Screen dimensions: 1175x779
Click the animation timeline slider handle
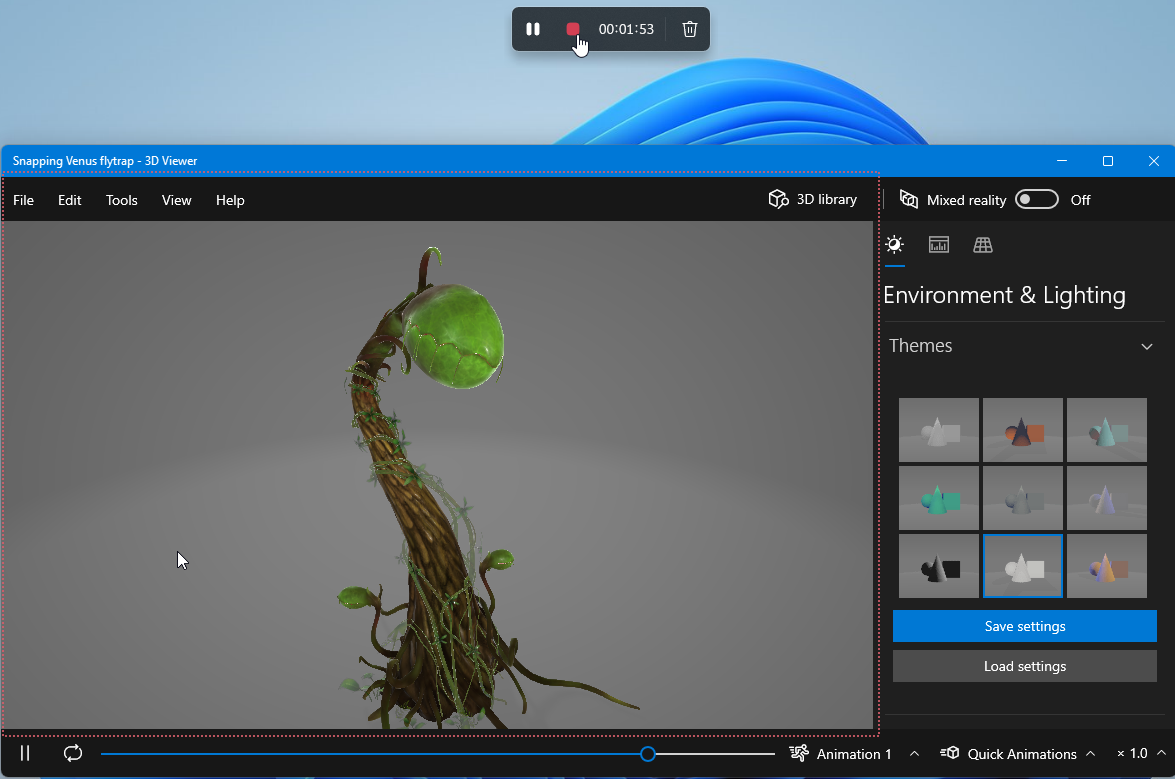pyautogui.click(x=648, y=754)
